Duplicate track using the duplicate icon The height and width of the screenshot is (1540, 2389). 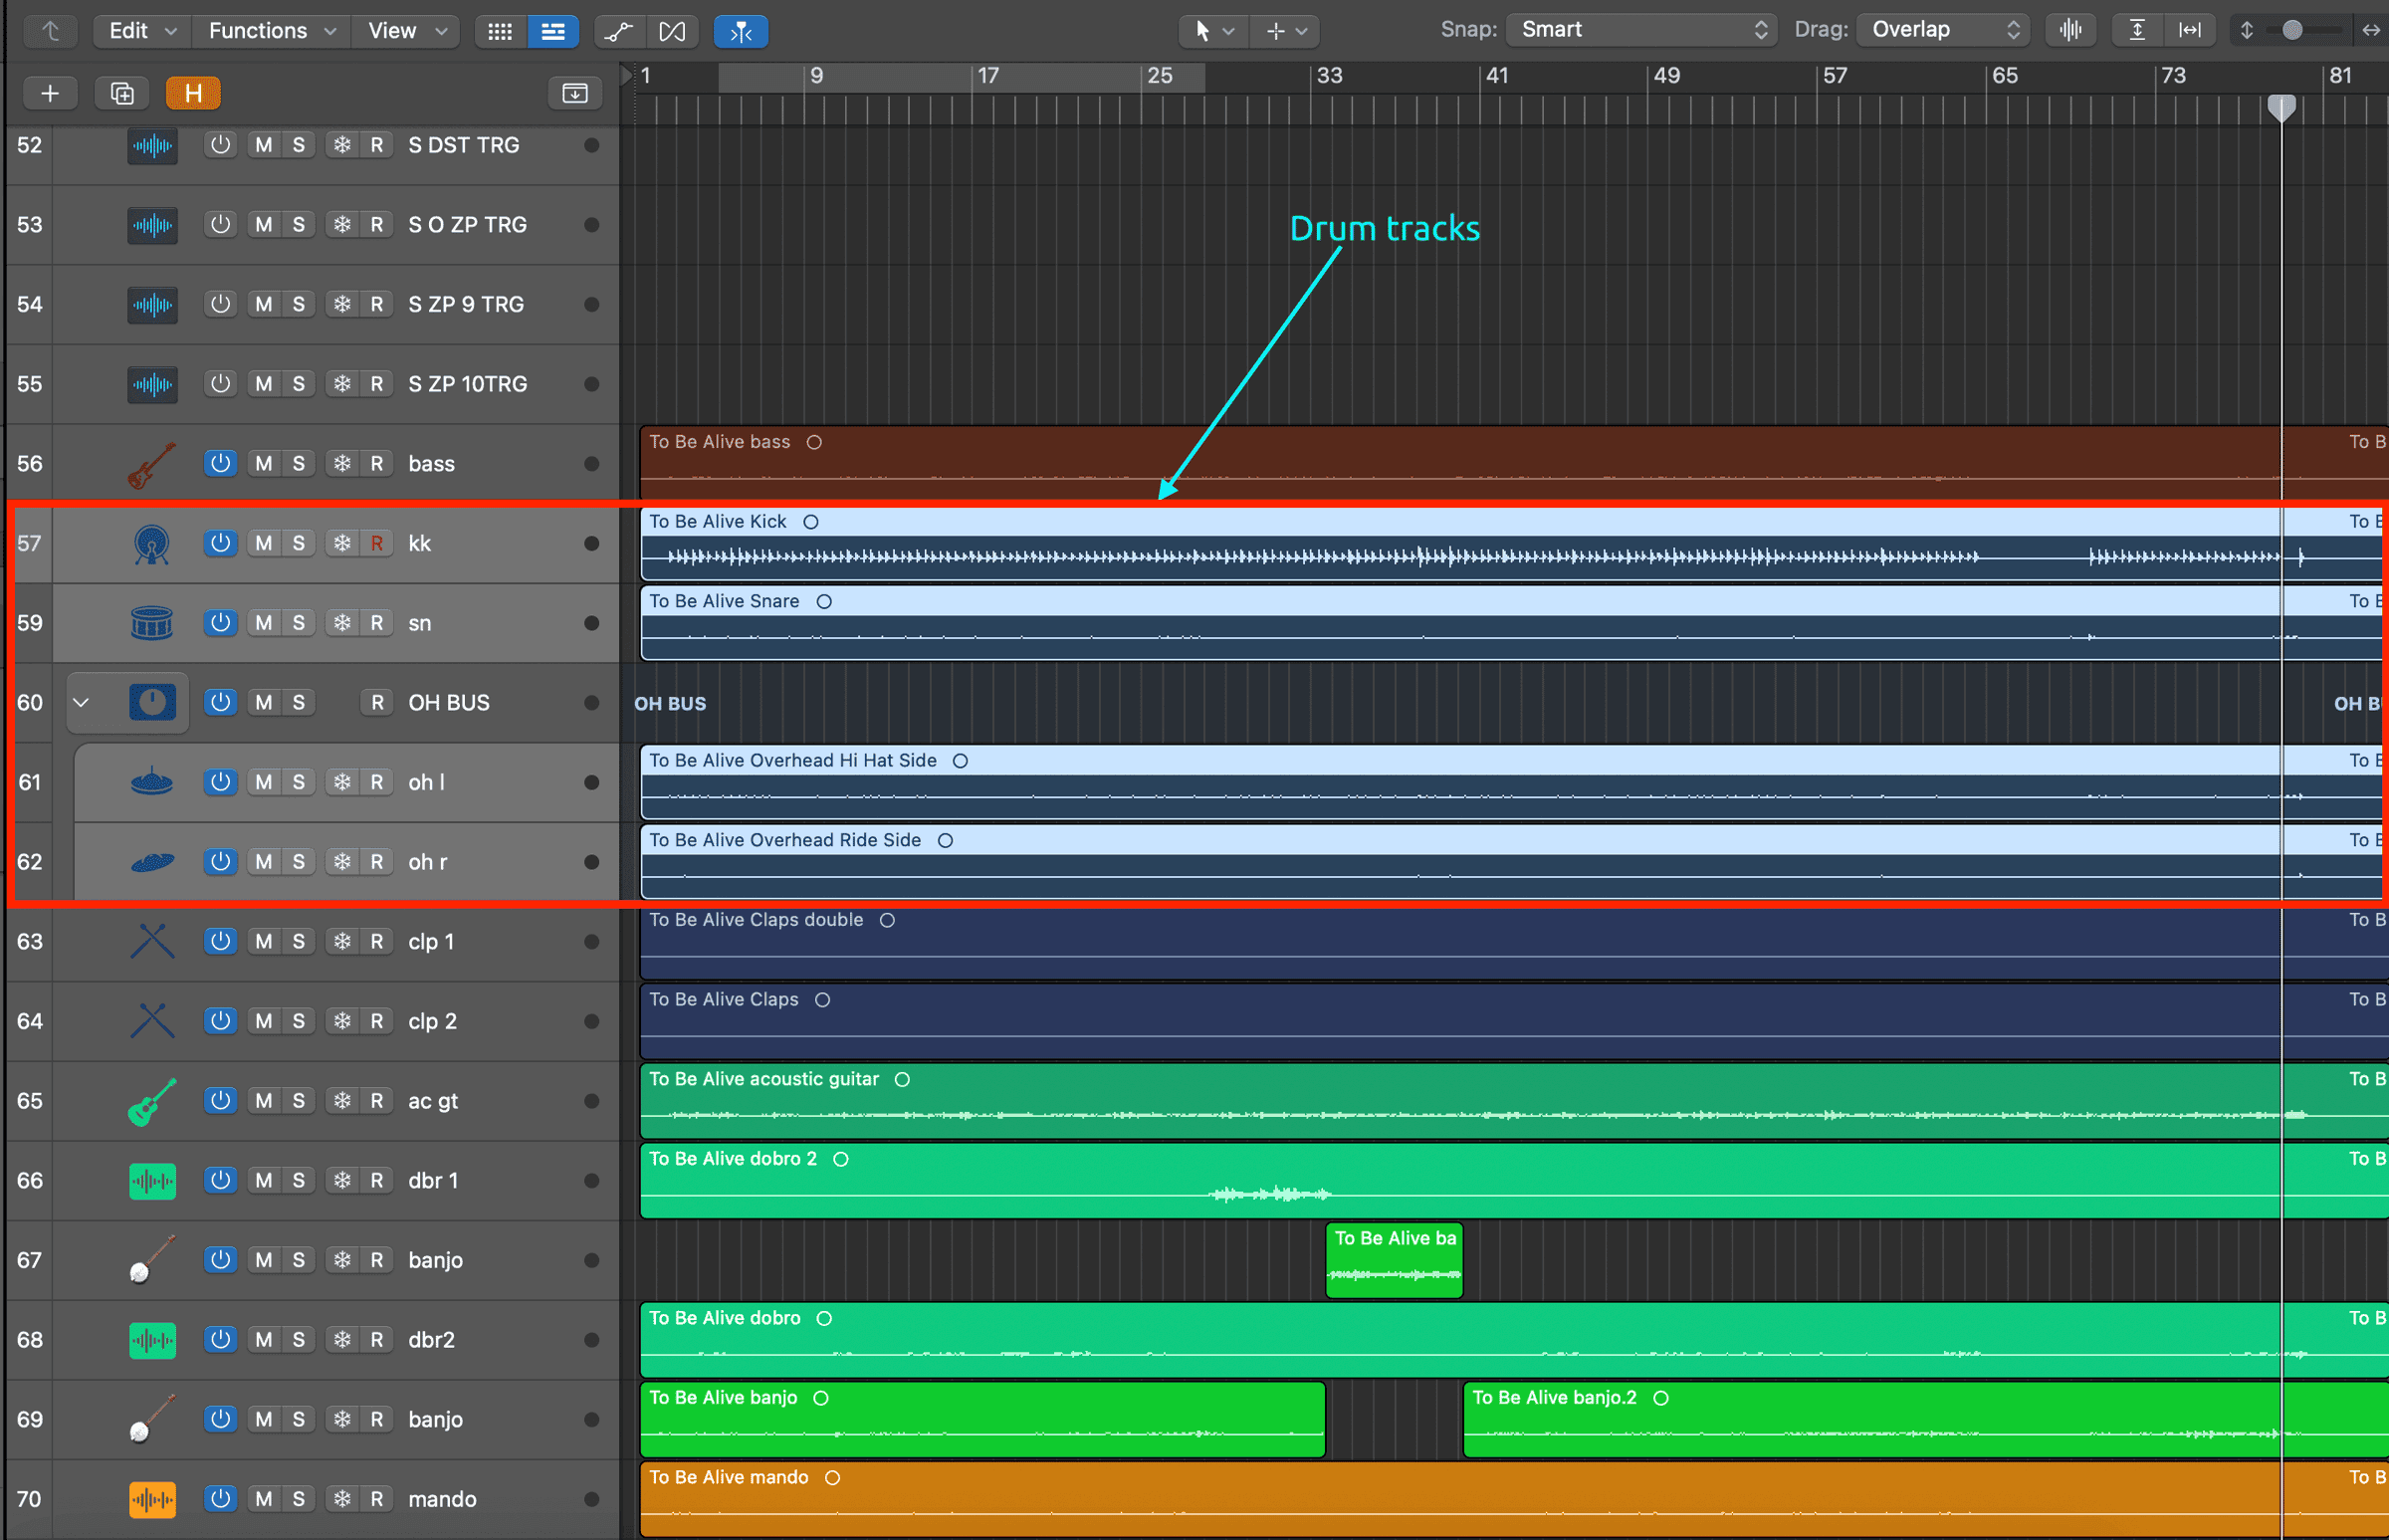click(122, 93)
